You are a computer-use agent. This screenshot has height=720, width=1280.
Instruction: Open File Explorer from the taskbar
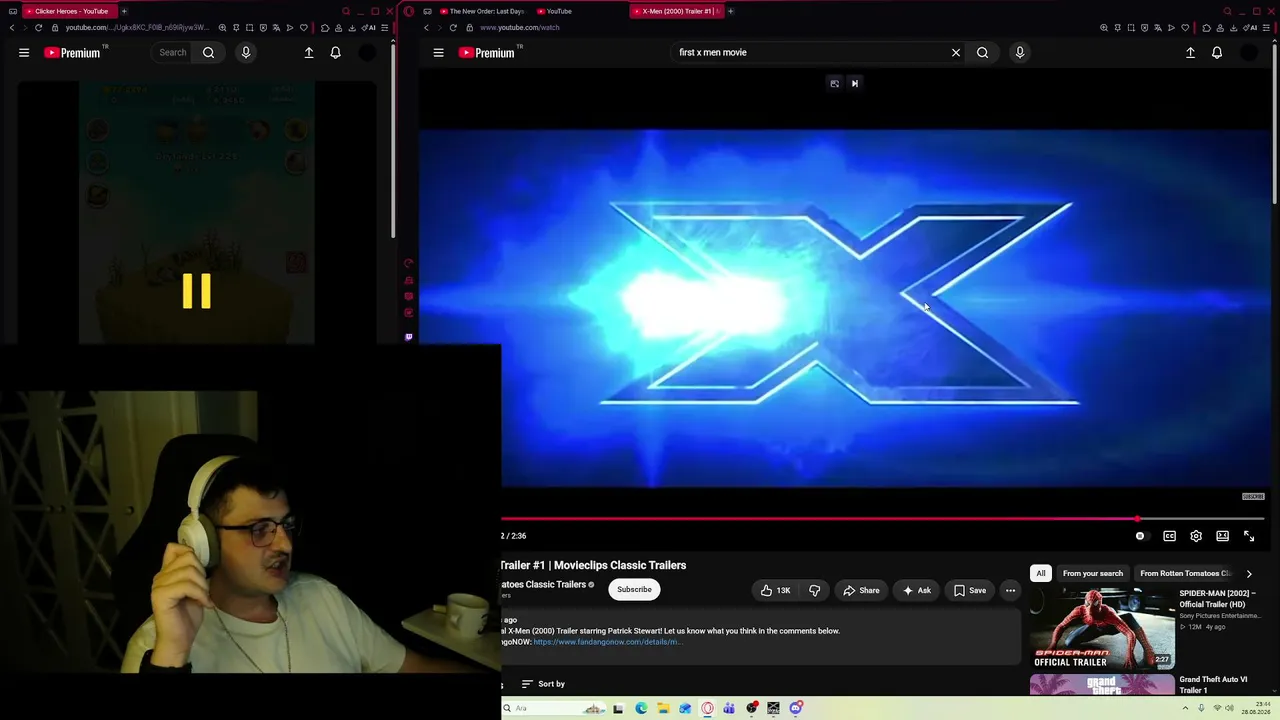[663, 709]
